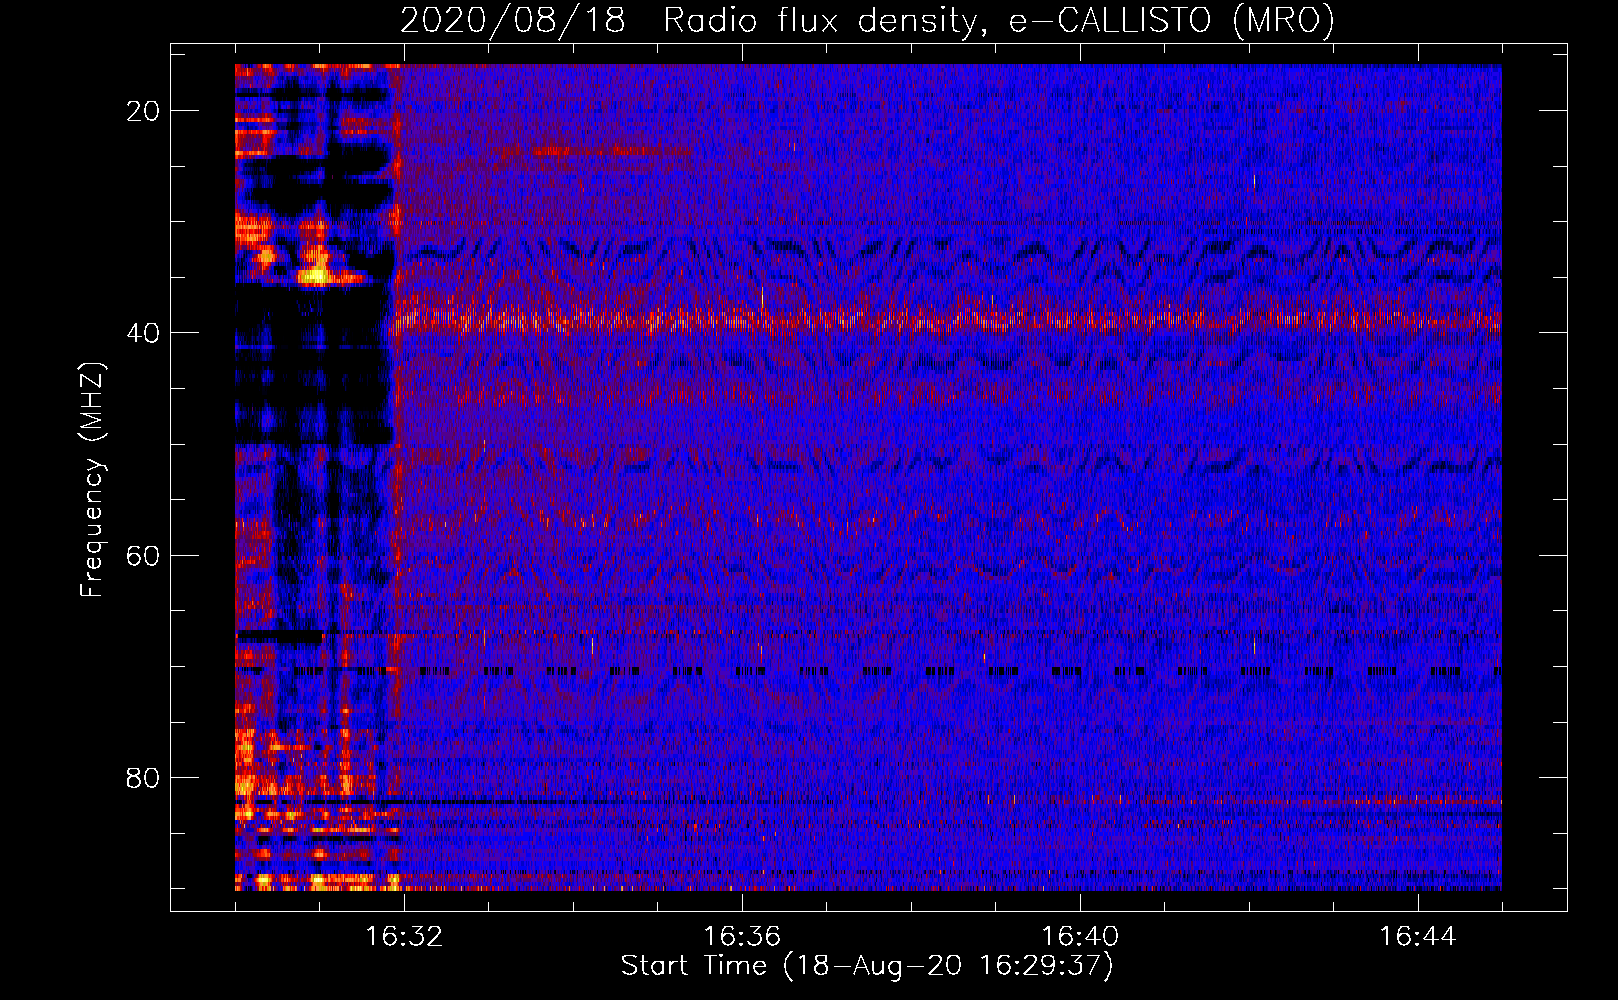
Task: Click the 16:40 time tick label
Action: click(x=1080, y=937)
